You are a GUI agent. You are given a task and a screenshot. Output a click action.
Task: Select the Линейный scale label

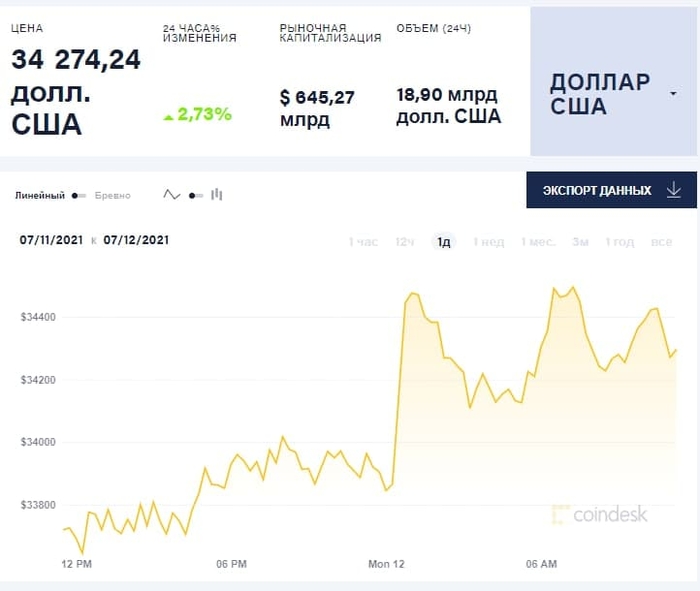pyautogui.click(x=40, y=196)
